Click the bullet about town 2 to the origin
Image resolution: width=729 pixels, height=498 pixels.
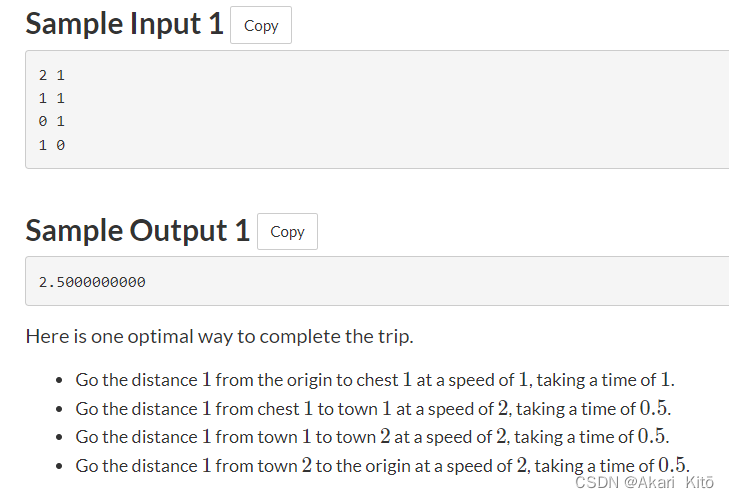click(382, 464)
